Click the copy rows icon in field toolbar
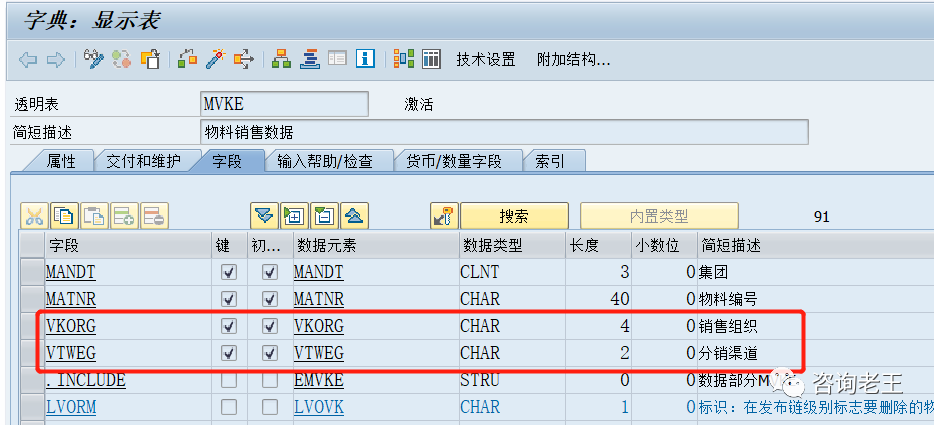The width and height of the screenshot is (934, 425). tap(65, 215)
